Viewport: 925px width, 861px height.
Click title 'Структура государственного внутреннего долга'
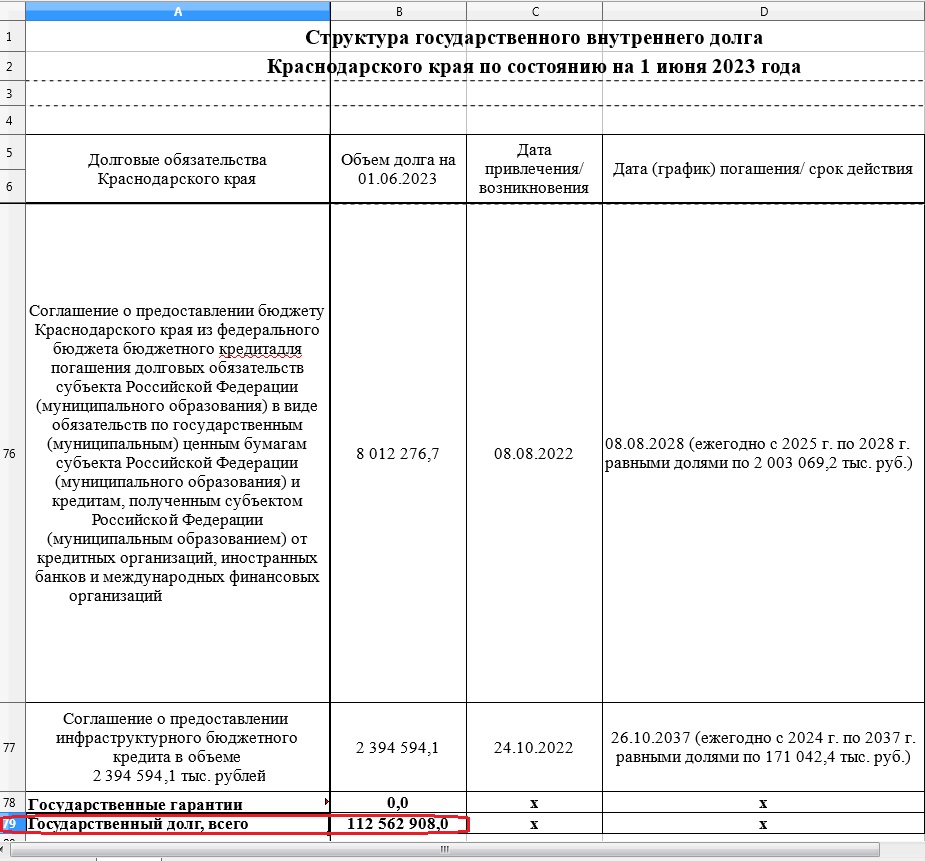[534, 37]
